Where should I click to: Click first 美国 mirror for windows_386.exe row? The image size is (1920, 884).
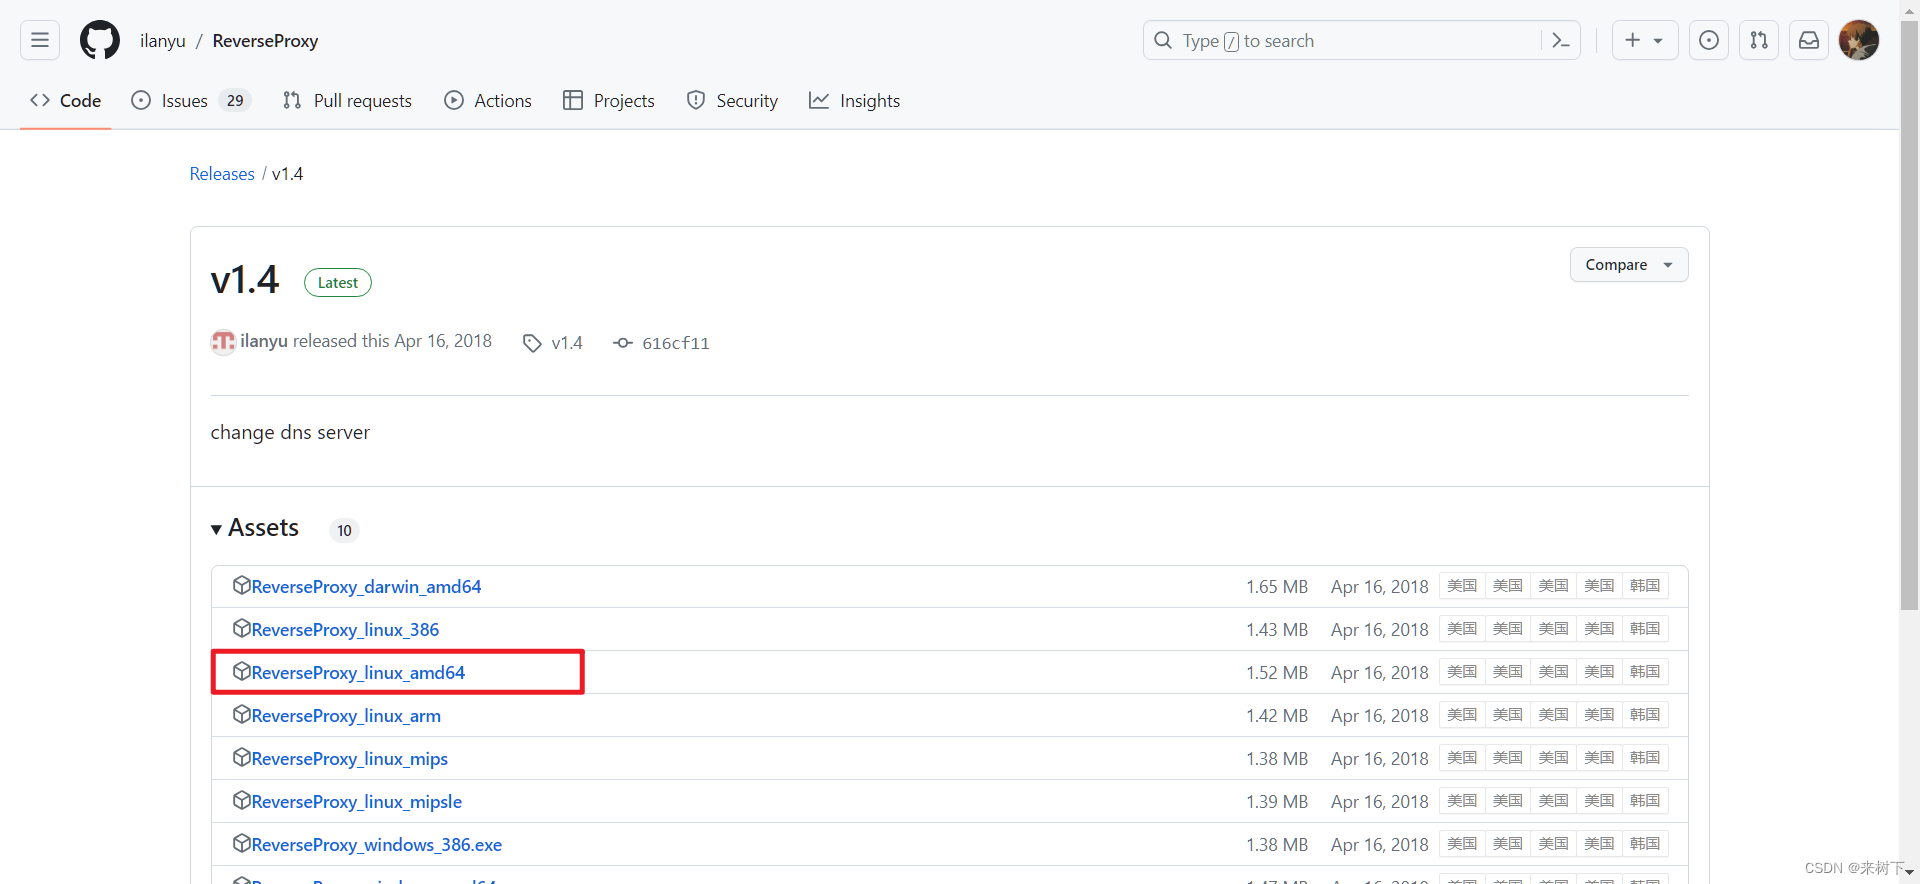[x=1462, y=844]
